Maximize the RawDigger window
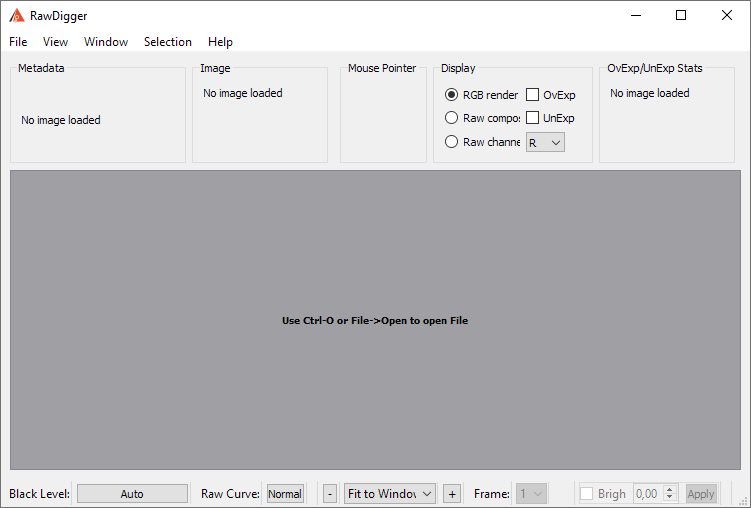This screenshot has width=751, height=508. click(x=681, y=15)
